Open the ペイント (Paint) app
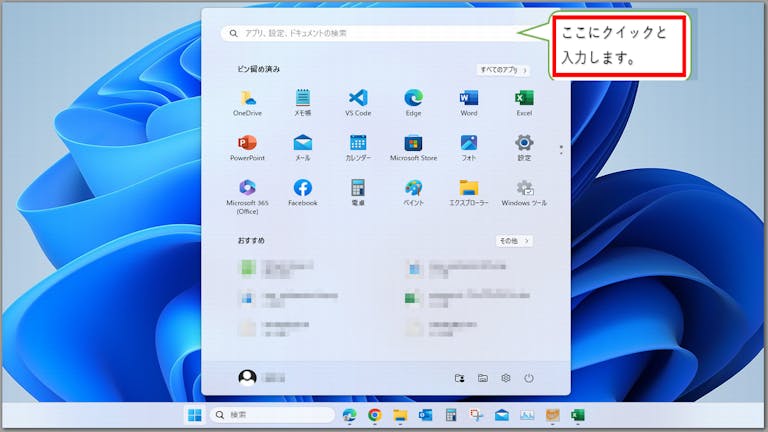Viewport: 768px width, 432px height. coord(413,193)
